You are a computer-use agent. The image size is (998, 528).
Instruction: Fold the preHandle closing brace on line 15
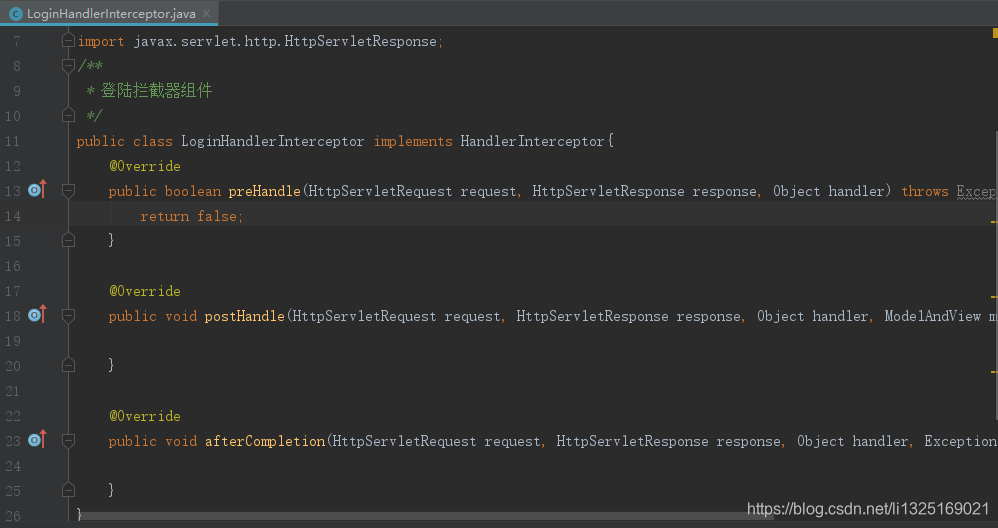pos(68,240)
